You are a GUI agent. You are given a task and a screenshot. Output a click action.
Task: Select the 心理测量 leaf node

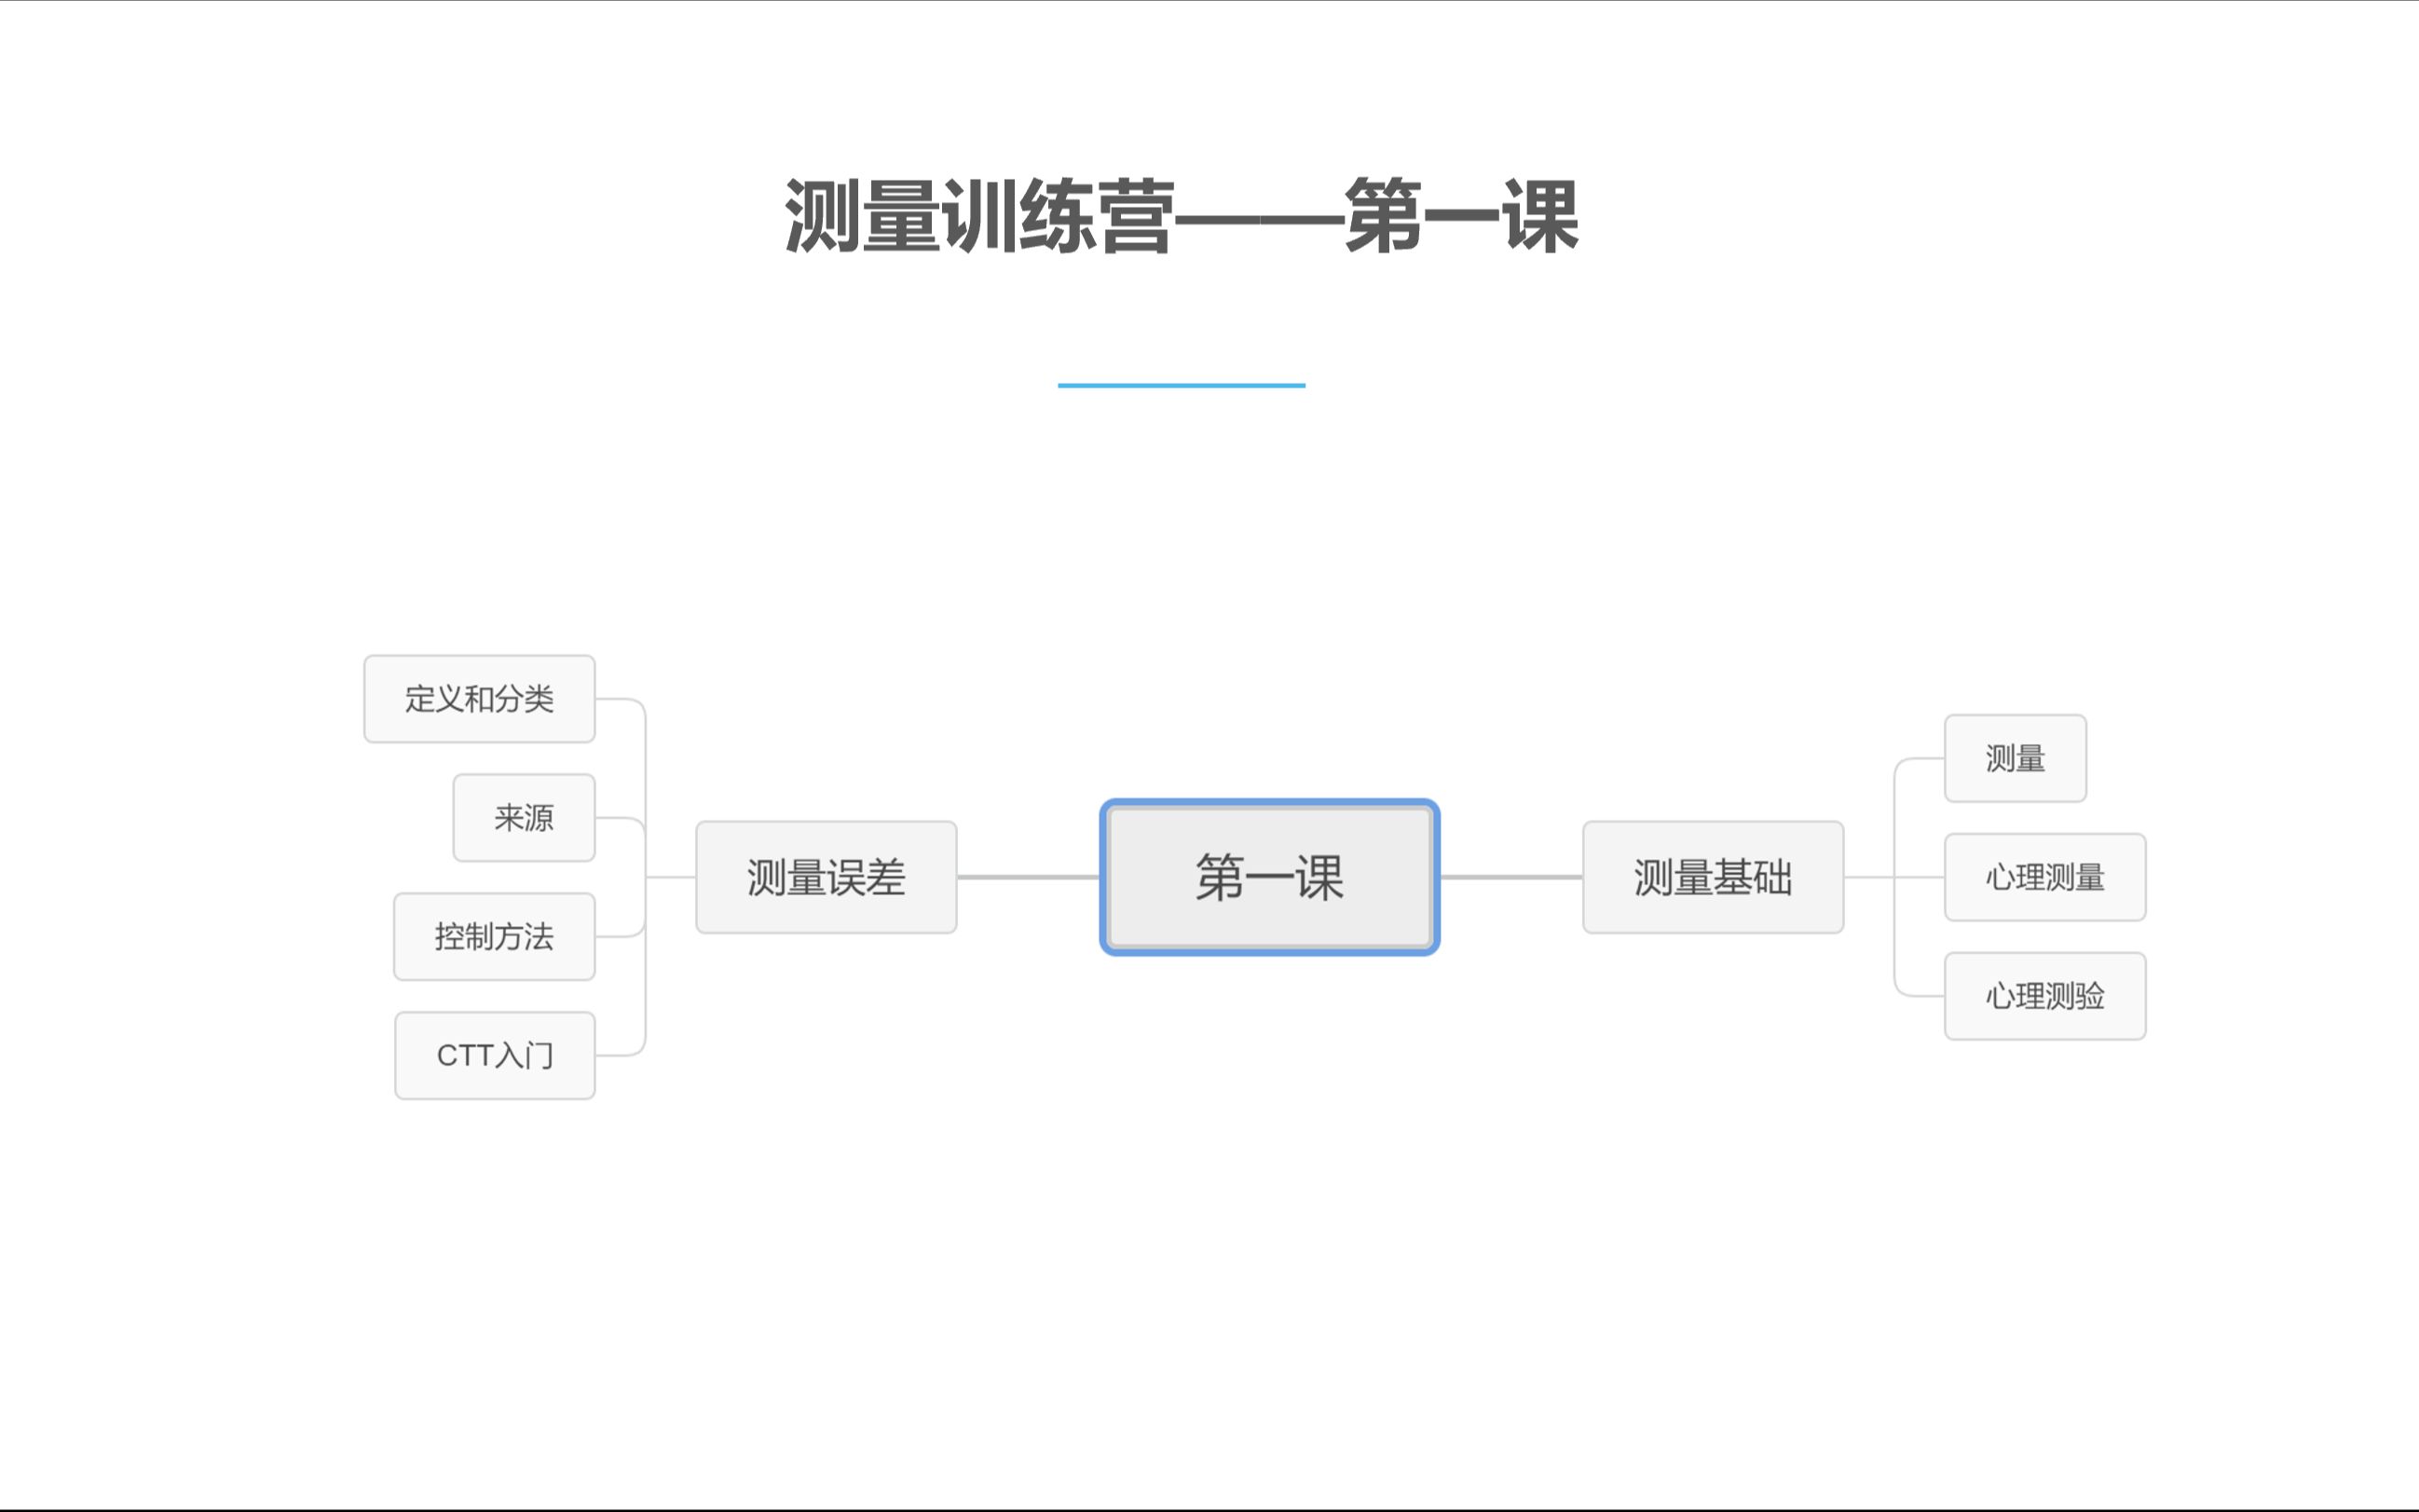click(2045, 877)
